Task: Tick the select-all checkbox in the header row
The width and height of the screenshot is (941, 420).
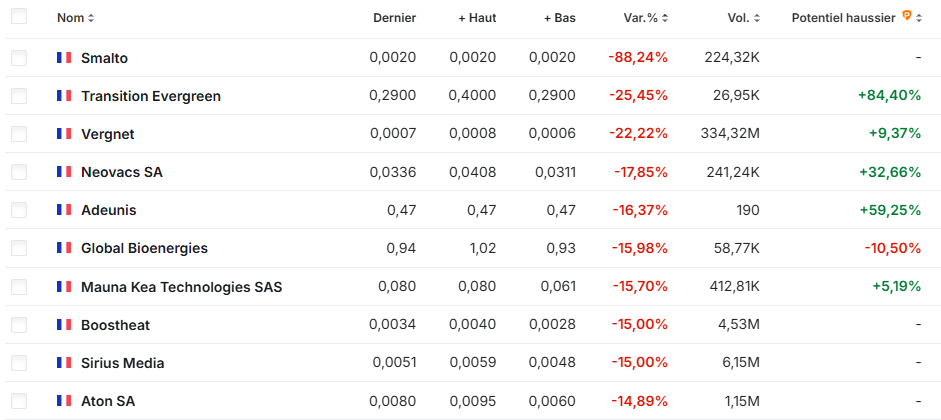Action: (x=19, y=18)
